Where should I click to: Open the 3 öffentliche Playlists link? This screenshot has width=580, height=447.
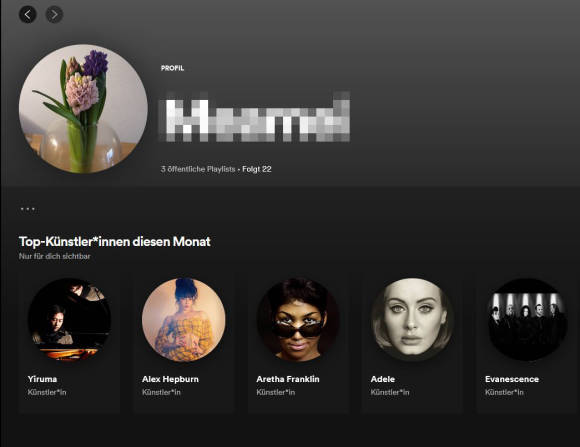point(198,169)
